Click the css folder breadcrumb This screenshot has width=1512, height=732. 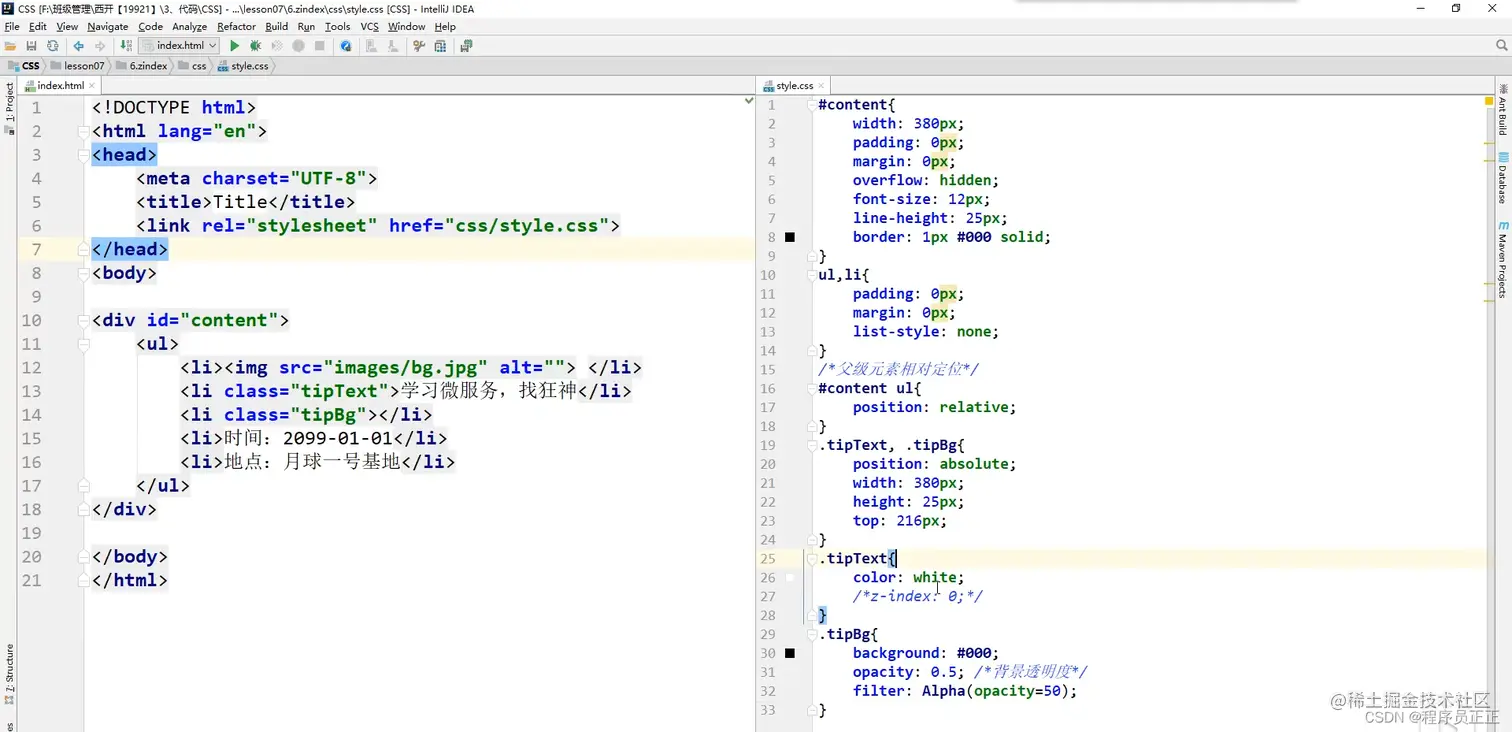tap(193, 66)
